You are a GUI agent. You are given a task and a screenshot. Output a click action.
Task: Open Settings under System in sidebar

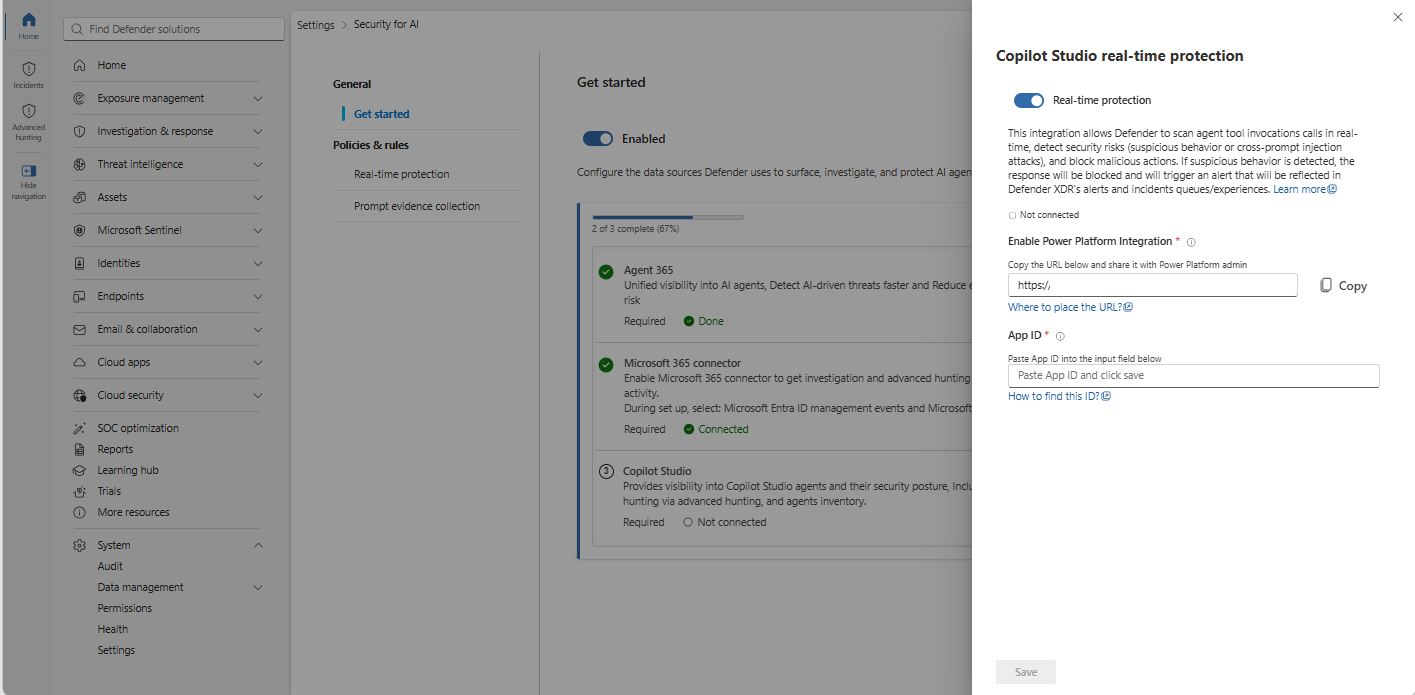[116, 650]
